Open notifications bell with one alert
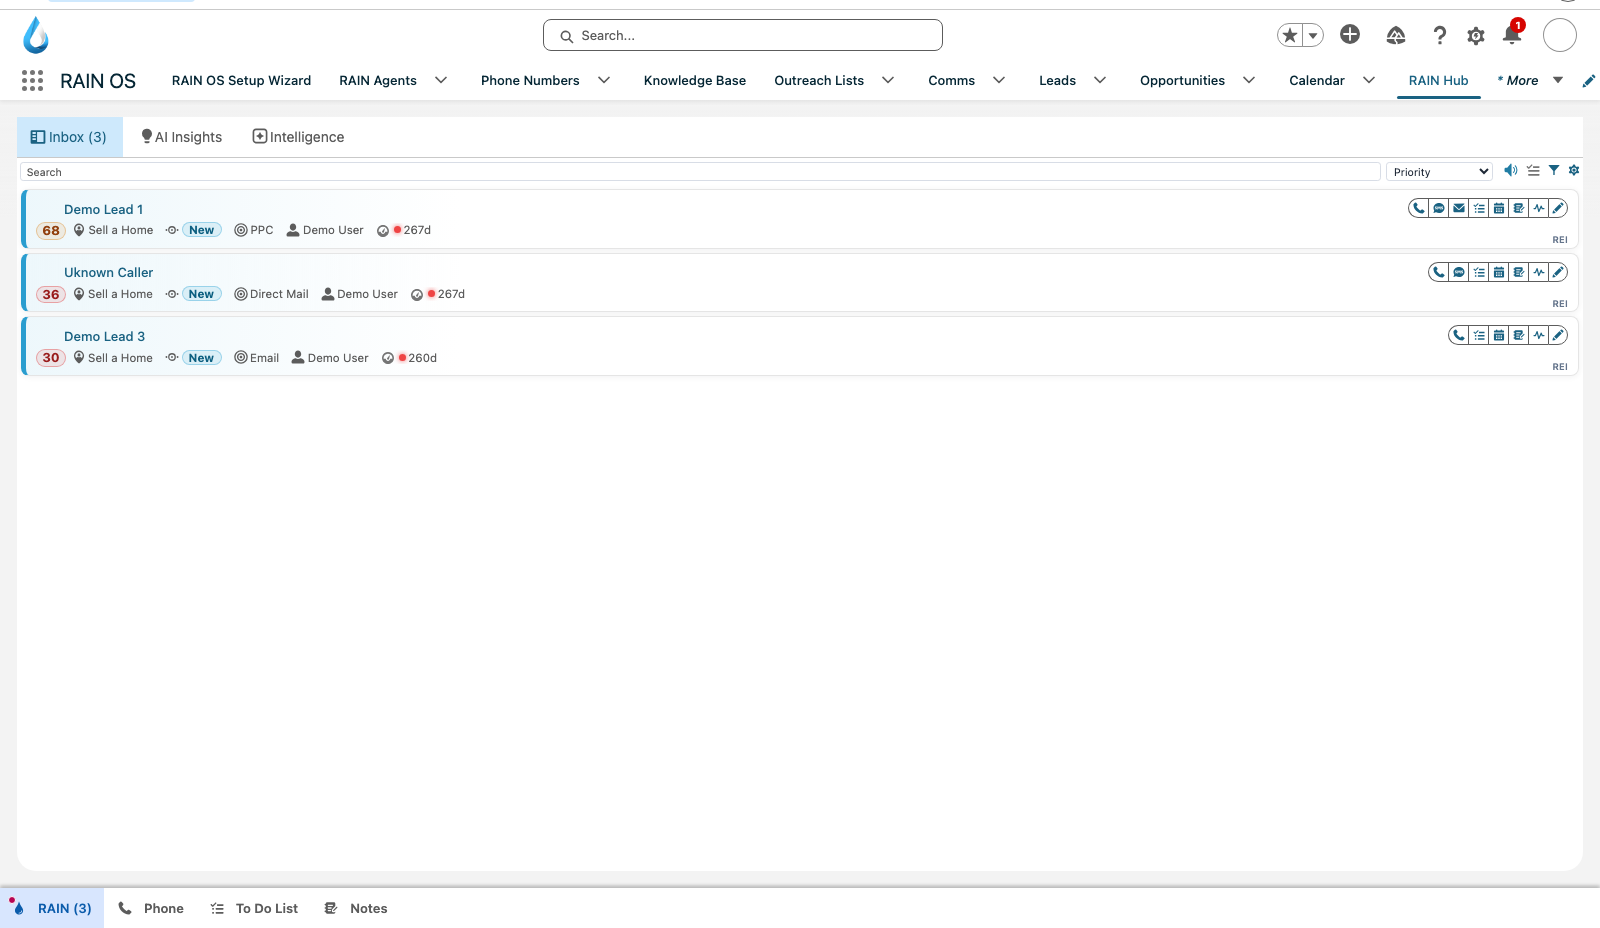Image resolution: width=1600 pixels, height=928 pixels. 1512,34
